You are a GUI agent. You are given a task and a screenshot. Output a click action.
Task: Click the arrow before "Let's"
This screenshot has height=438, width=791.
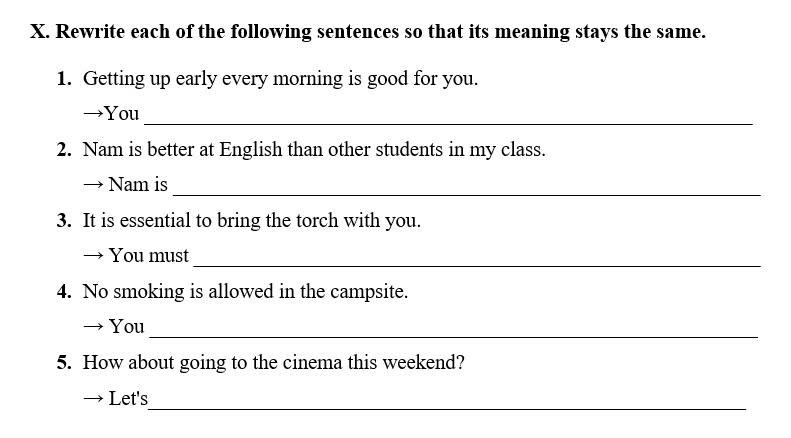point(93,398)
